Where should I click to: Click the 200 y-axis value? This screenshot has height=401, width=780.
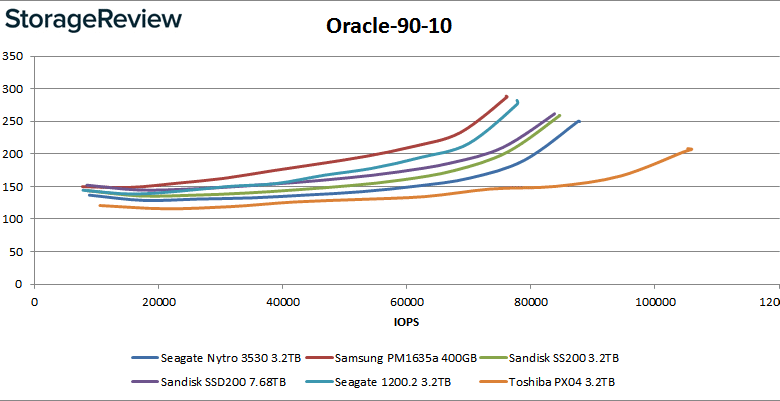[x=12, y=154]
